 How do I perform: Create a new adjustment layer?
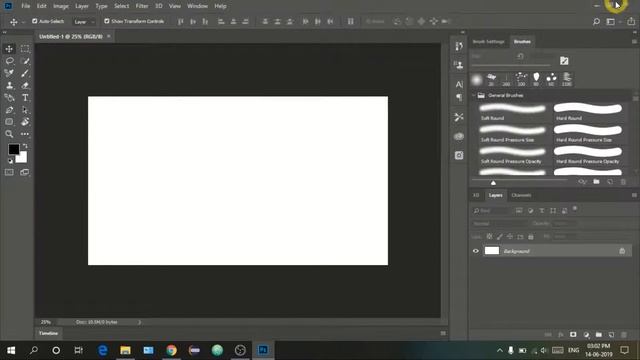tap(586, 335)
